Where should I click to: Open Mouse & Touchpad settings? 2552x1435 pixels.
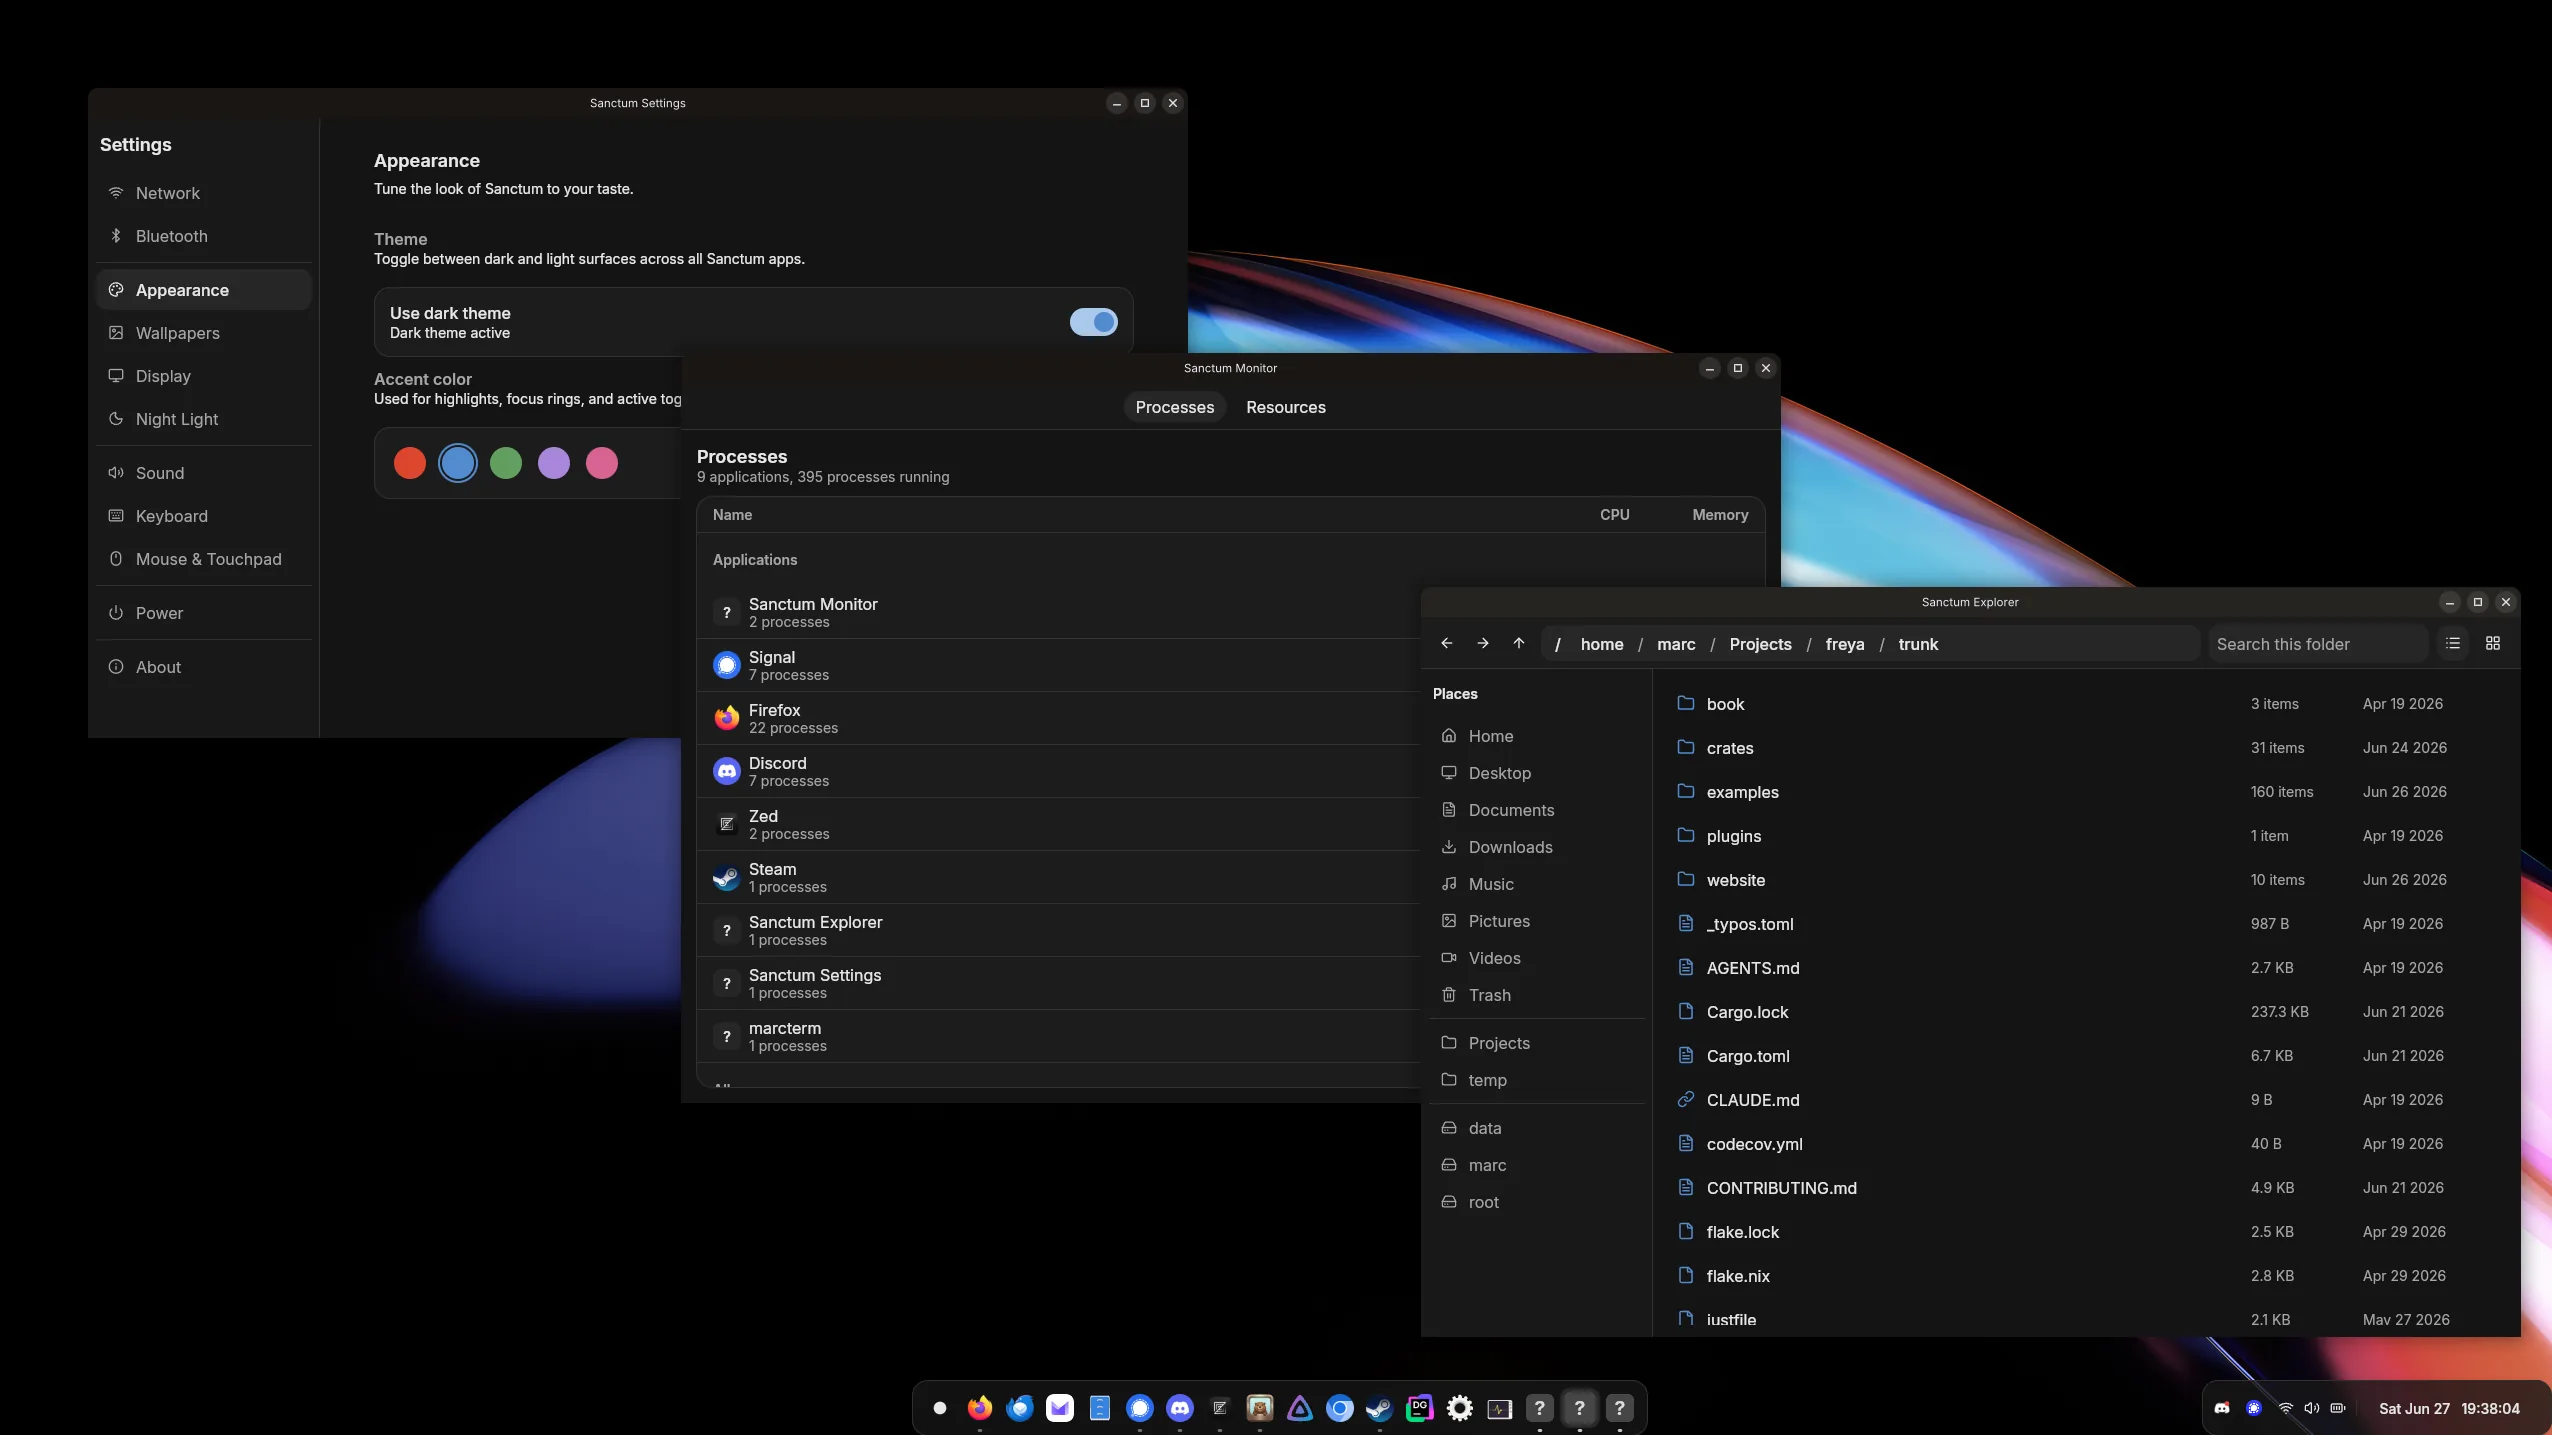tap(204, 559)
